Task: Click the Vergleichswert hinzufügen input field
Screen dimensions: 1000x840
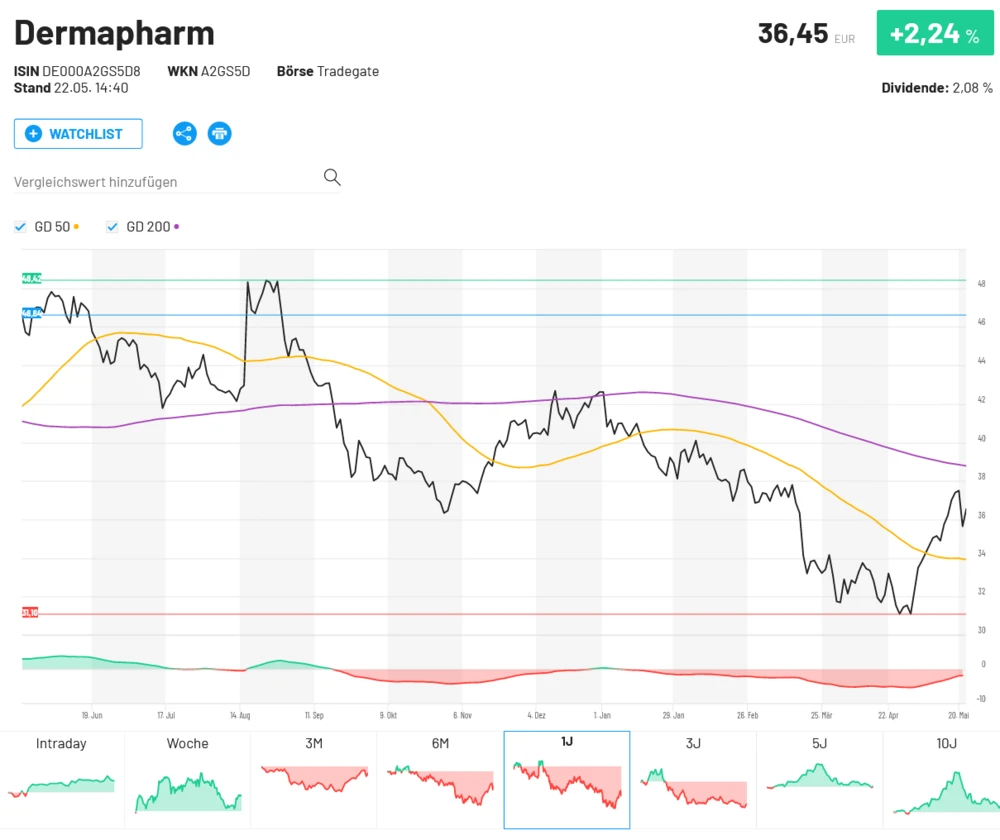Action: pos(160,182)
